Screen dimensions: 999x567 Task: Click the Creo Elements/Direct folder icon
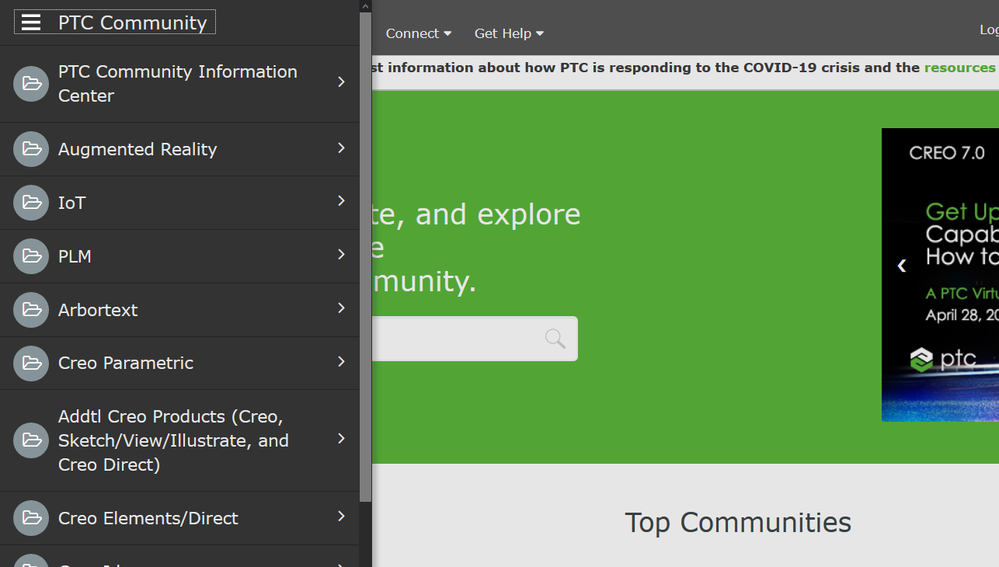pos(31,518)
